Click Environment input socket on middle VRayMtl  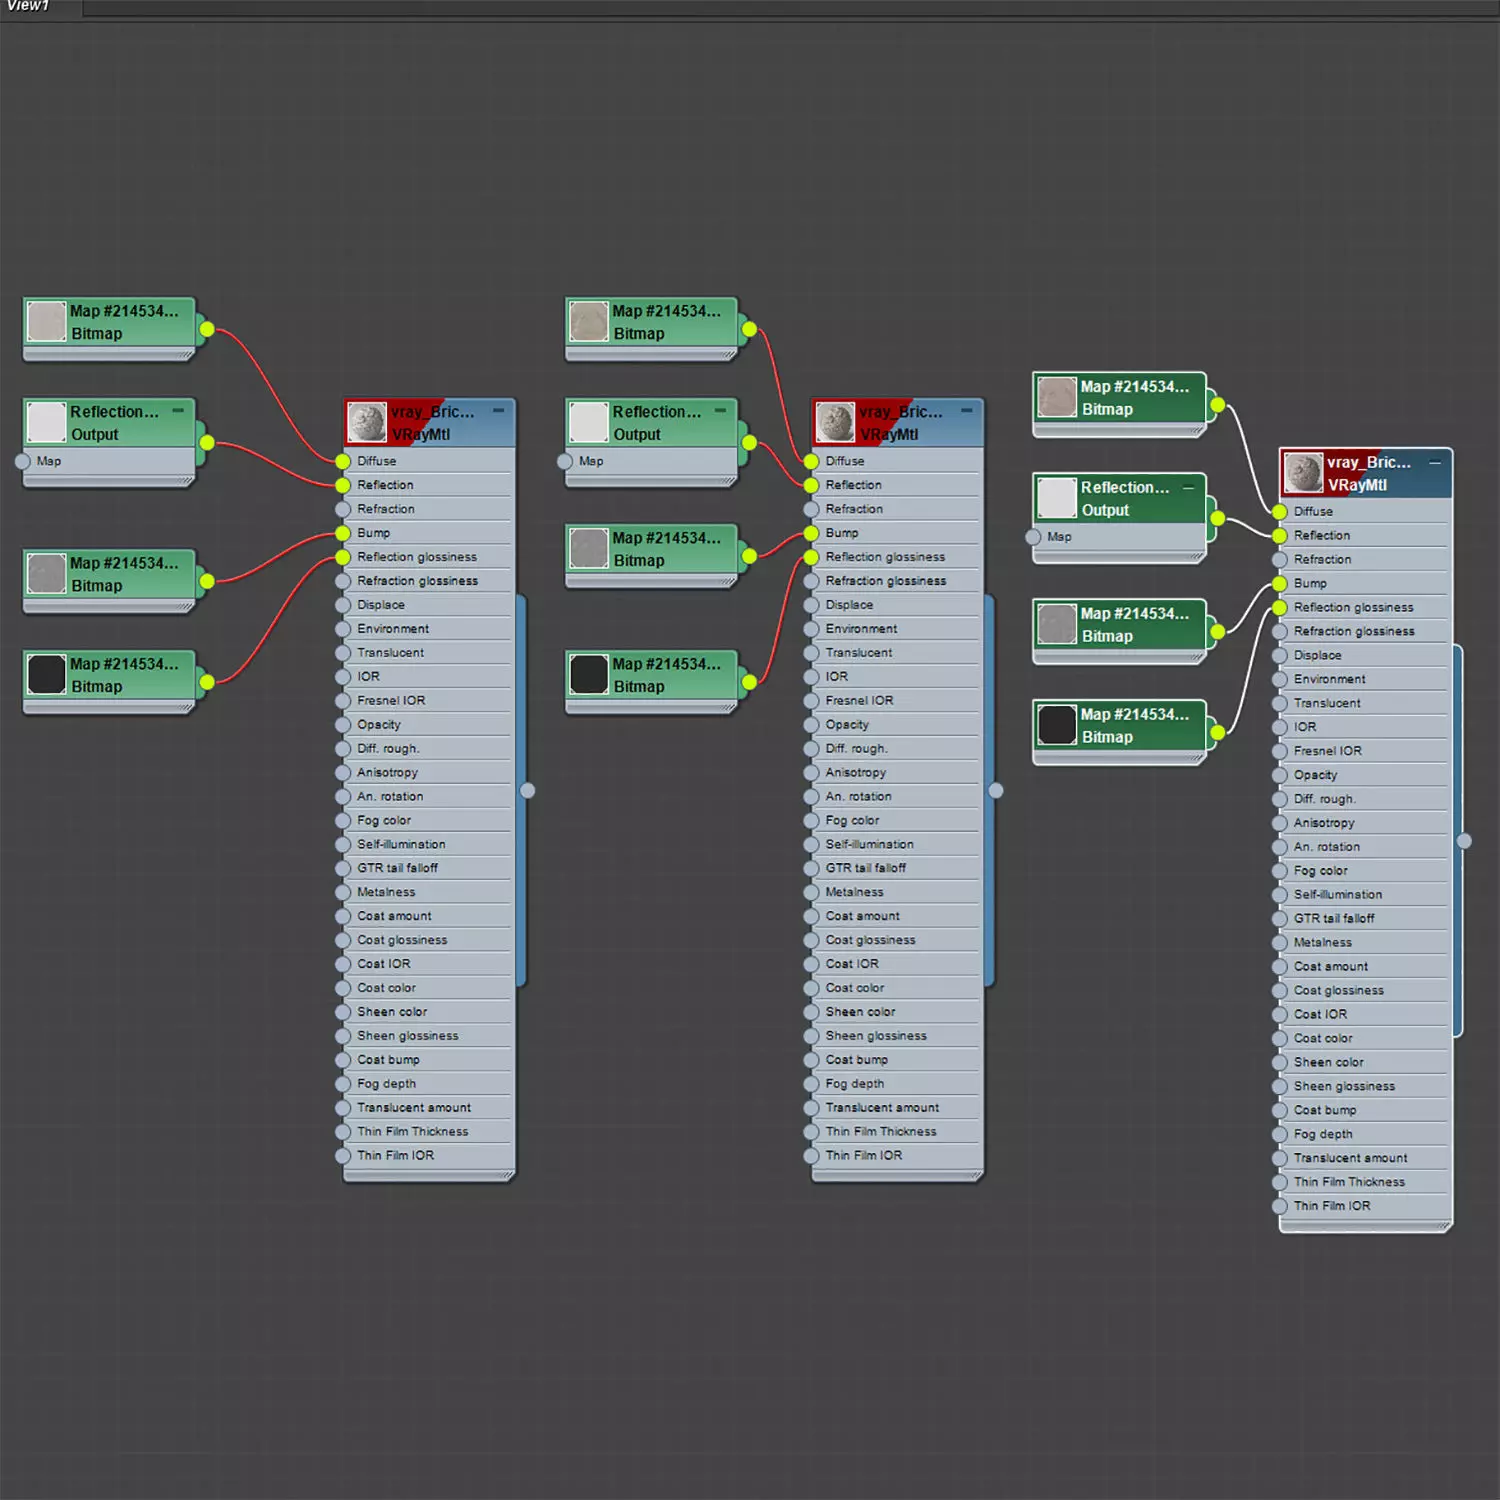[811, 629]
